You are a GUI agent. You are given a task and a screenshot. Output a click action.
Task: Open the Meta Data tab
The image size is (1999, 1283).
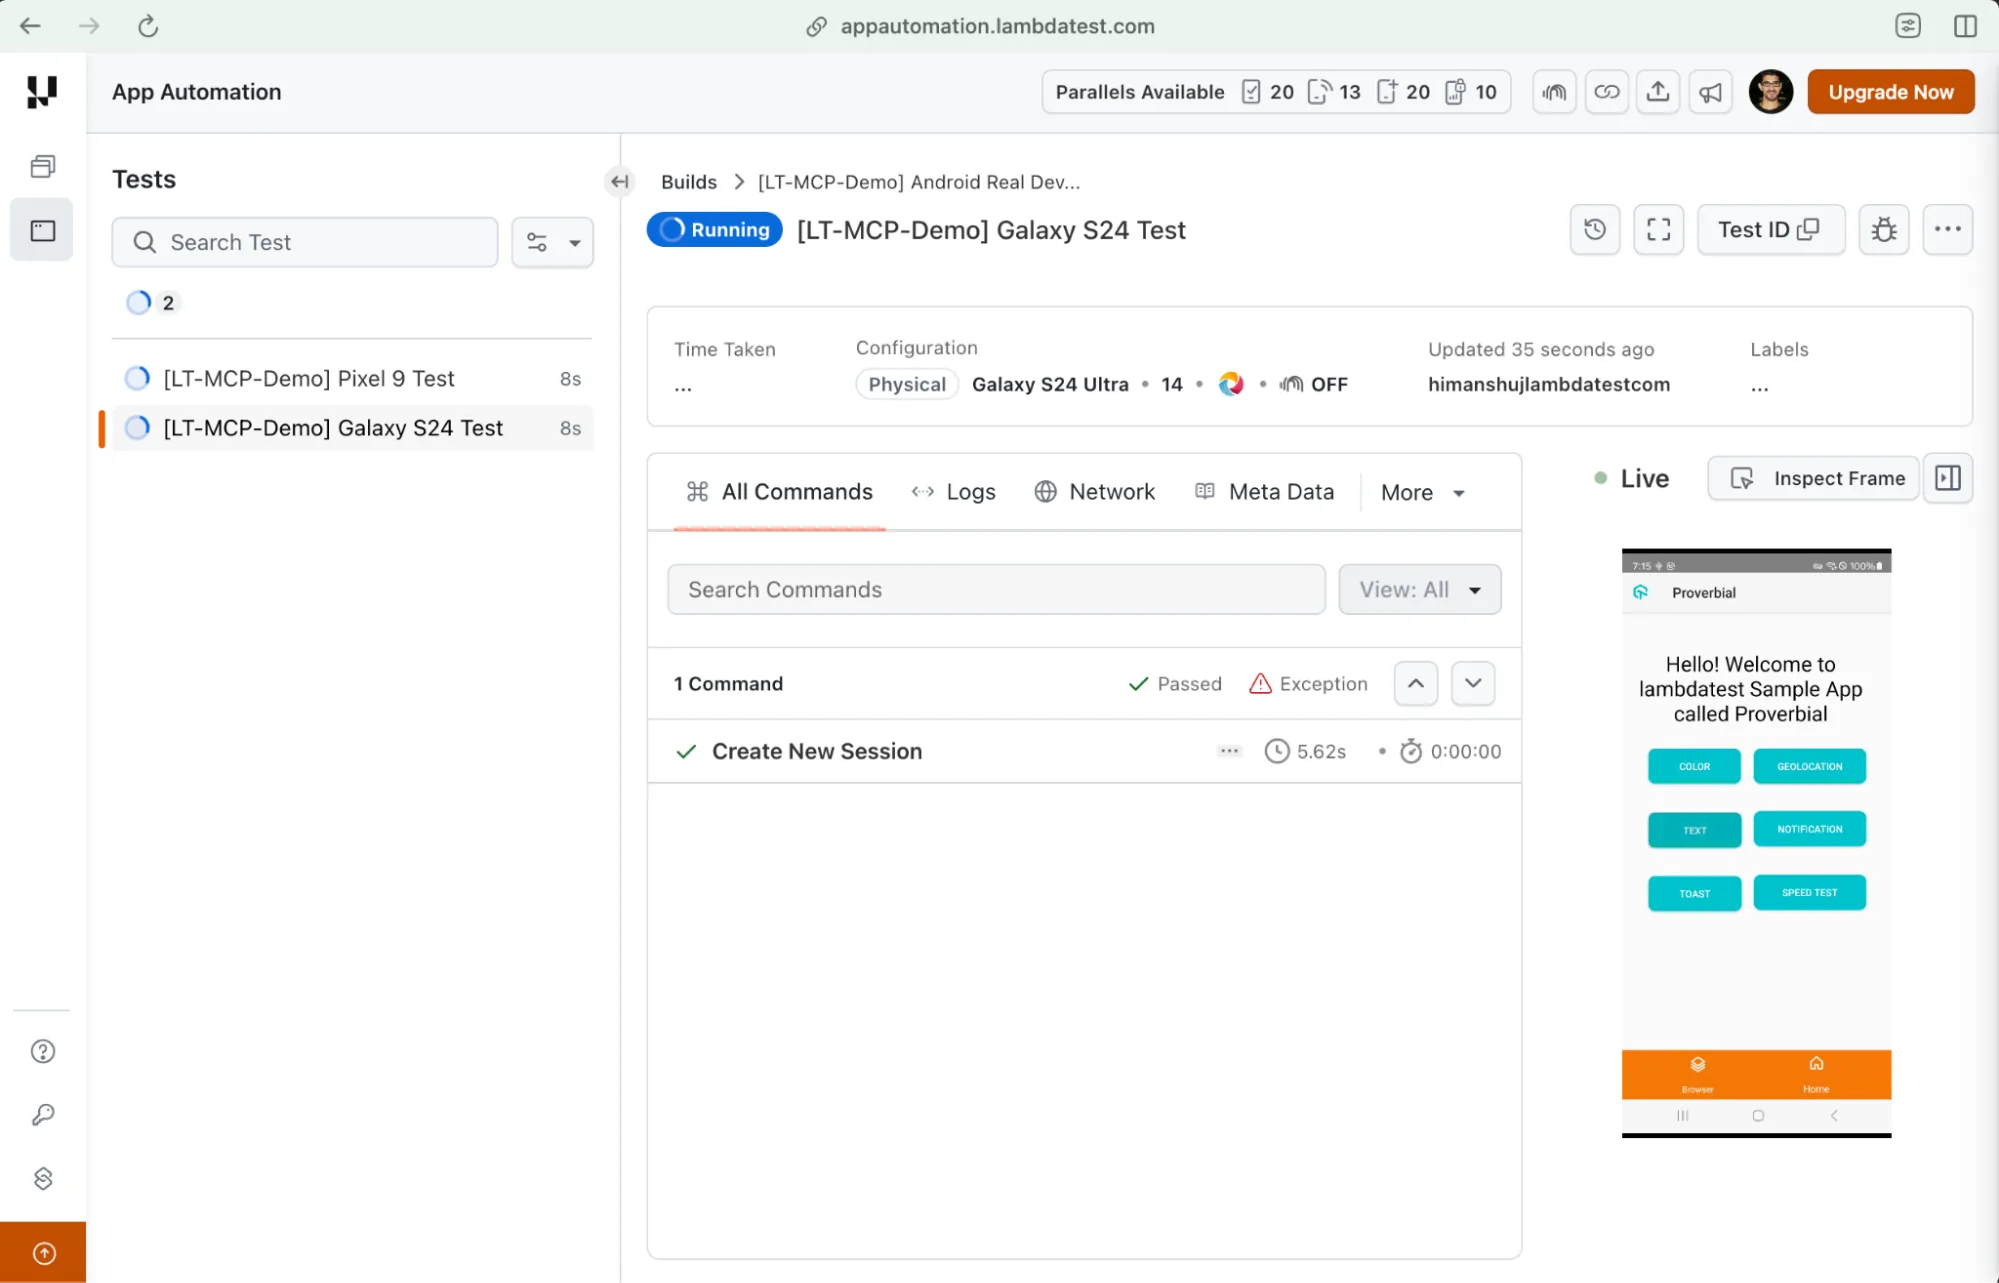click(x=1265, y=492)
